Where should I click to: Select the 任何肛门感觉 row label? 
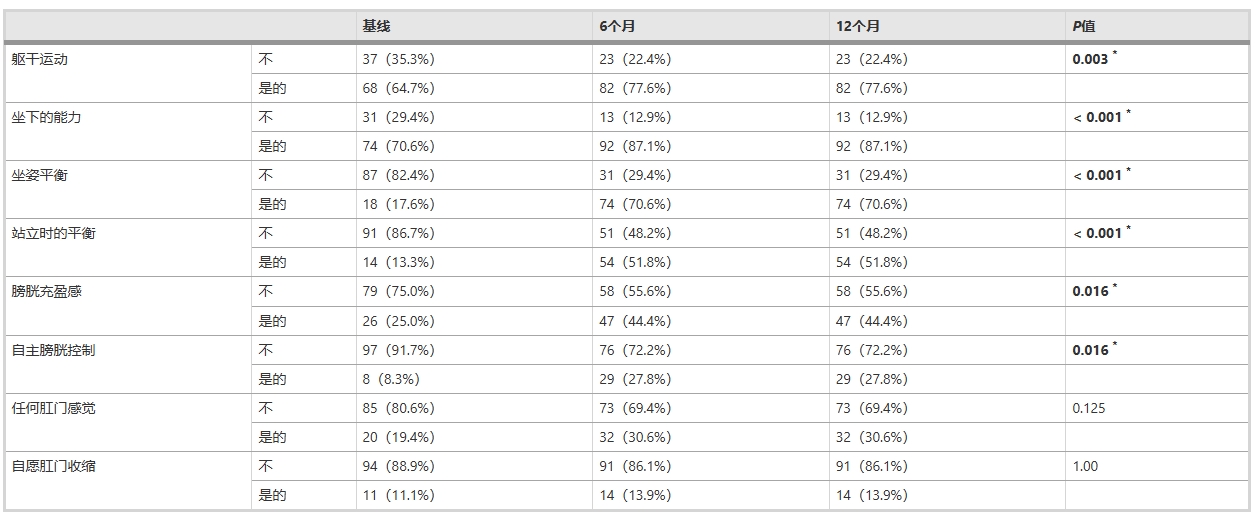pos(54,408)
